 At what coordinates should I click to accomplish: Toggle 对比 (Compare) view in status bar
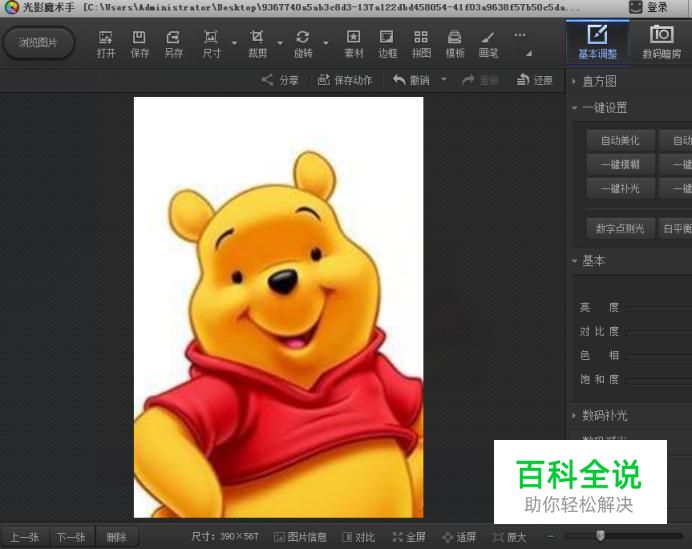[x=358, y=537]
